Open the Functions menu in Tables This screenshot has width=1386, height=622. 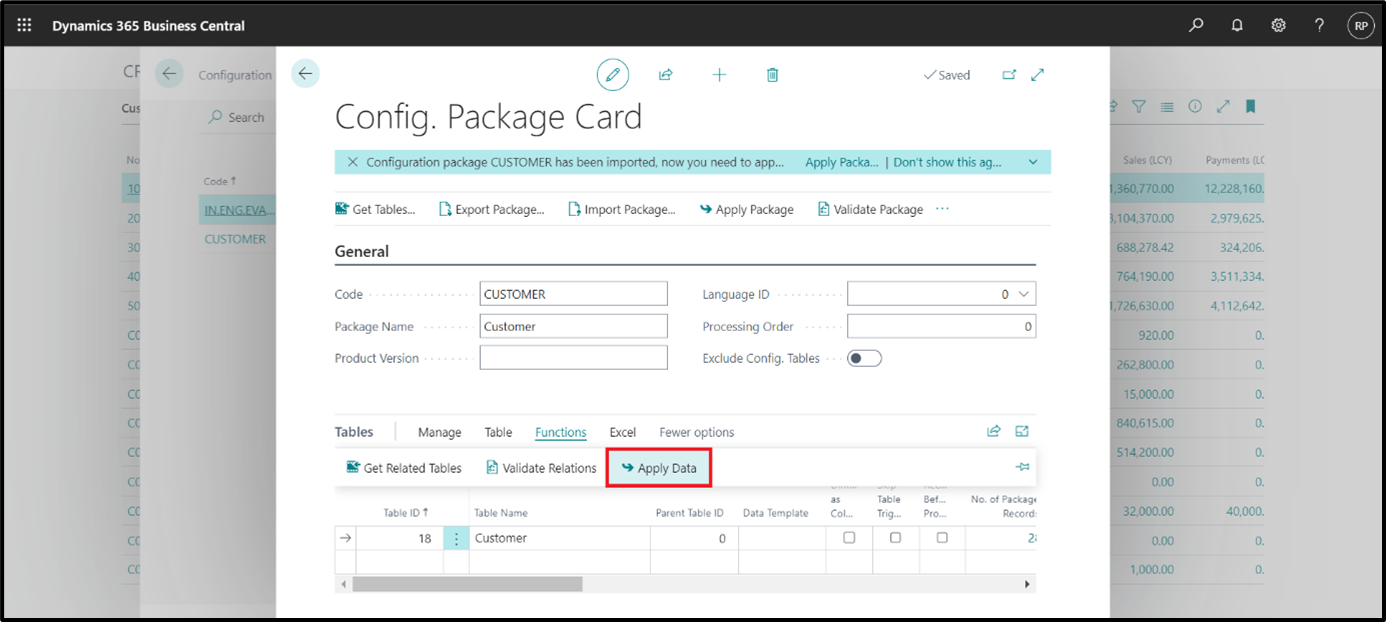point(560,432)
